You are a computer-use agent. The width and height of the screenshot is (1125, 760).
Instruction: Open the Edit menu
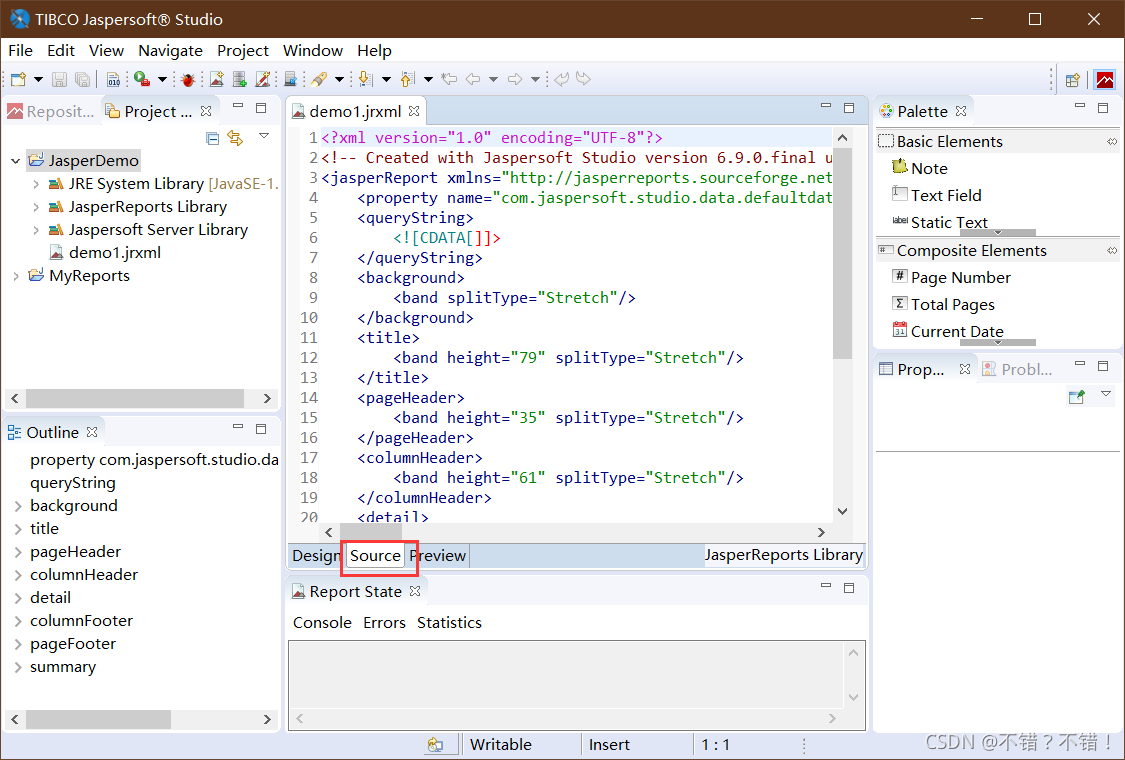[61, 51]
